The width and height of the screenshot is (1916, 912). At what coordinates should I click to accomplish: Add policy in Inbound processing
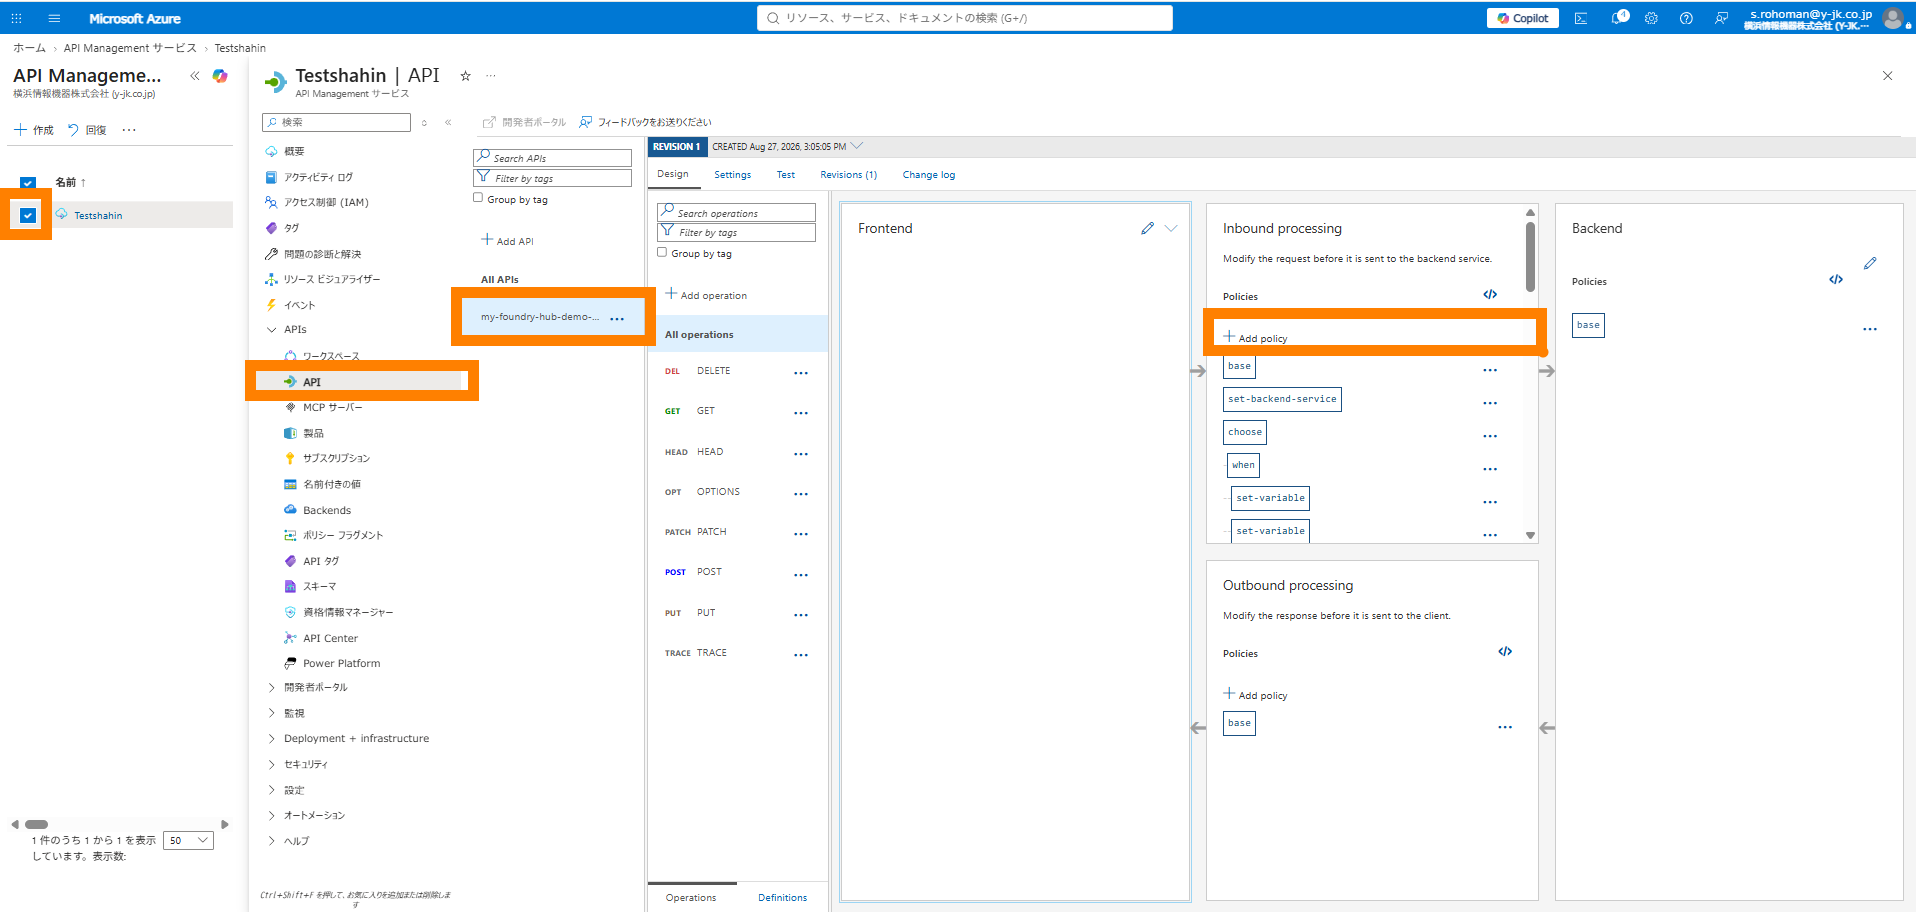pos(1256,338)
